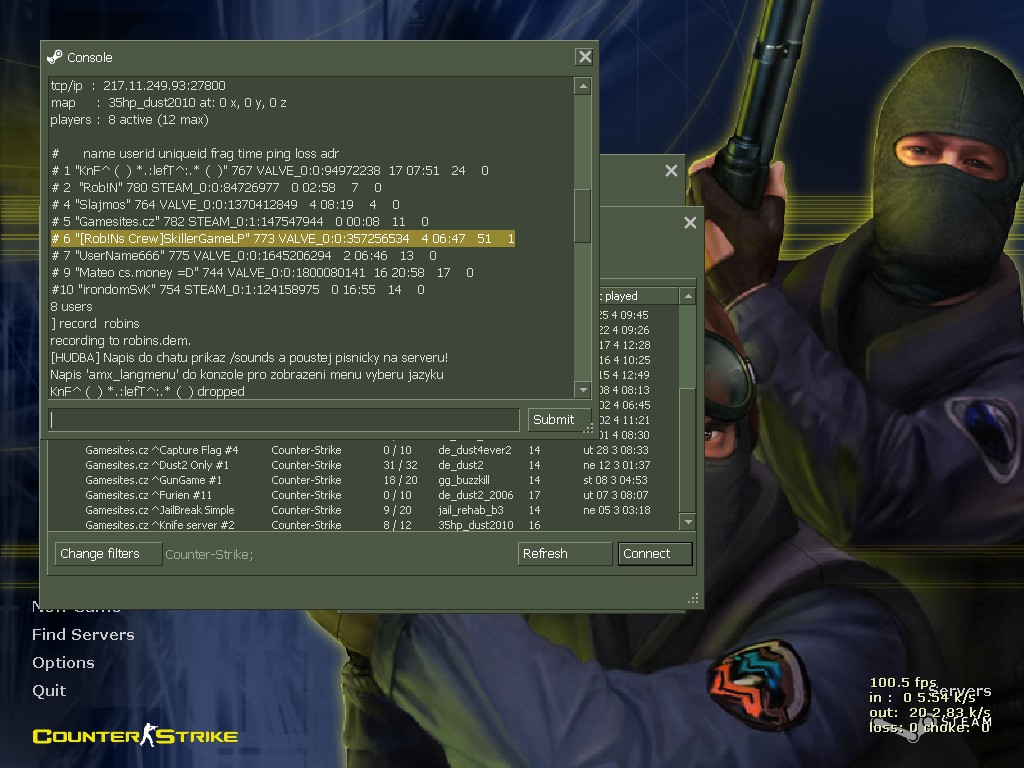Click the "players : 8 active (12 max)" line
This screenshot has width=1024, height=768.
coord(129,120)
